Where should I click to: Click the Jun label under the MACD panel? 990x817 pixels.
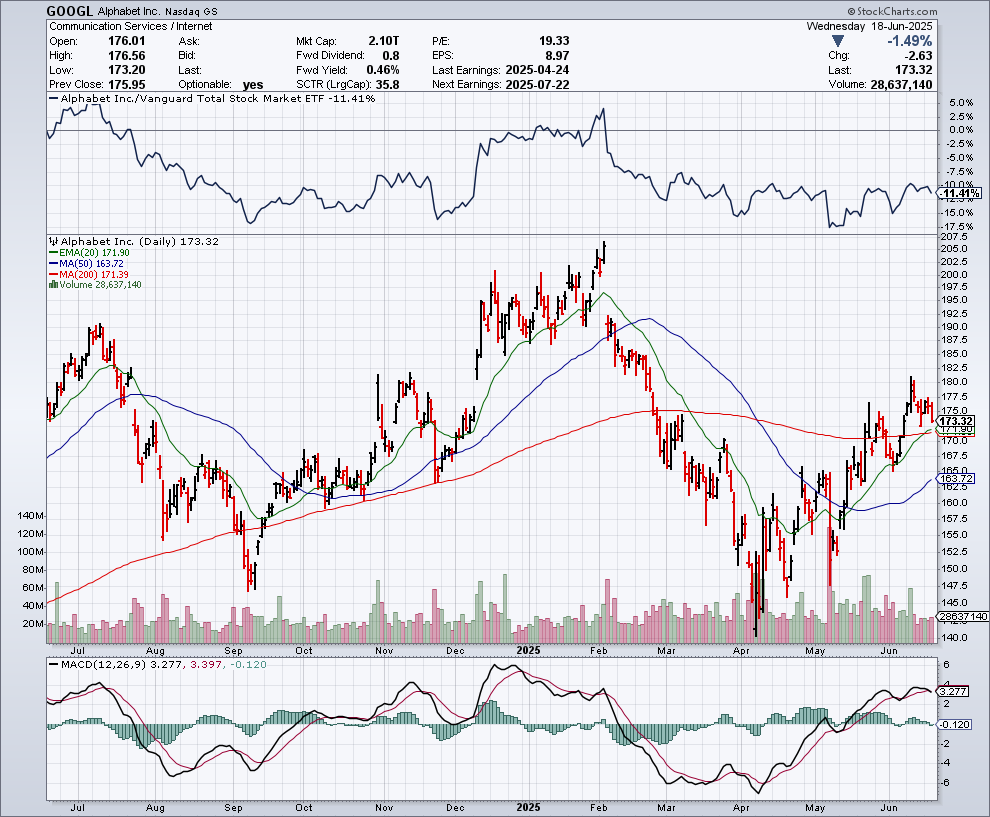(x=889, y=808)
